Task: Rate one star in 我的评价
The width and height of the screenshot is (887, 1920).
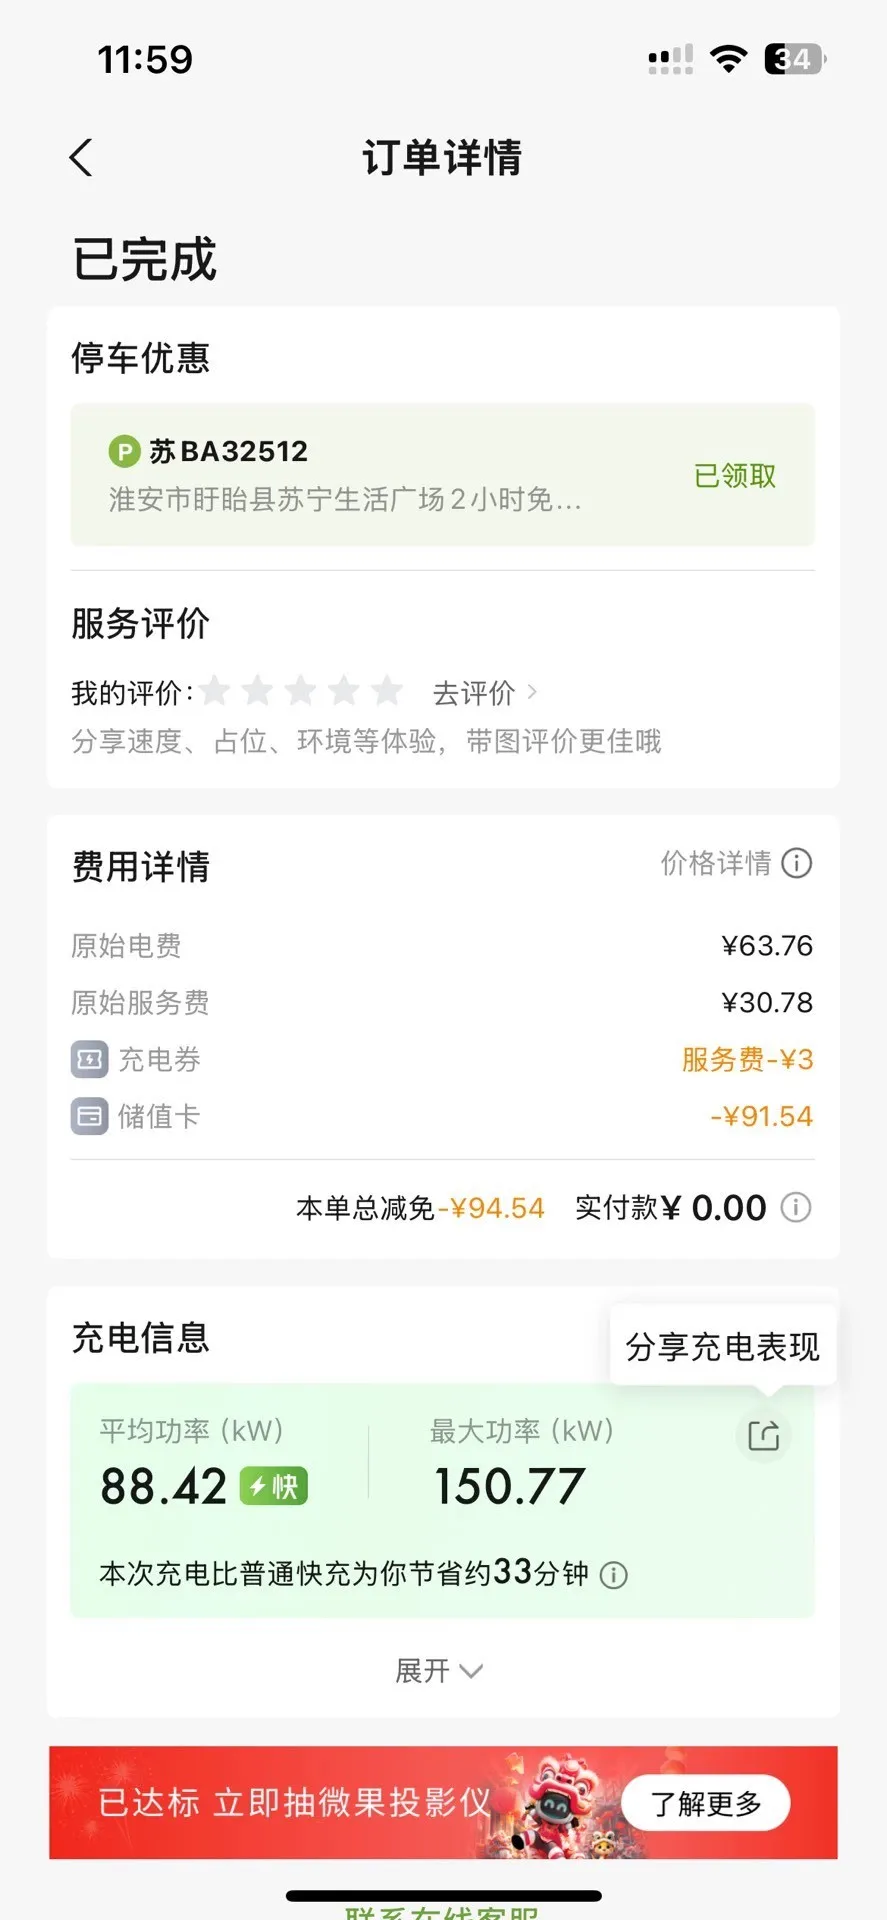Action: point(214,691)
